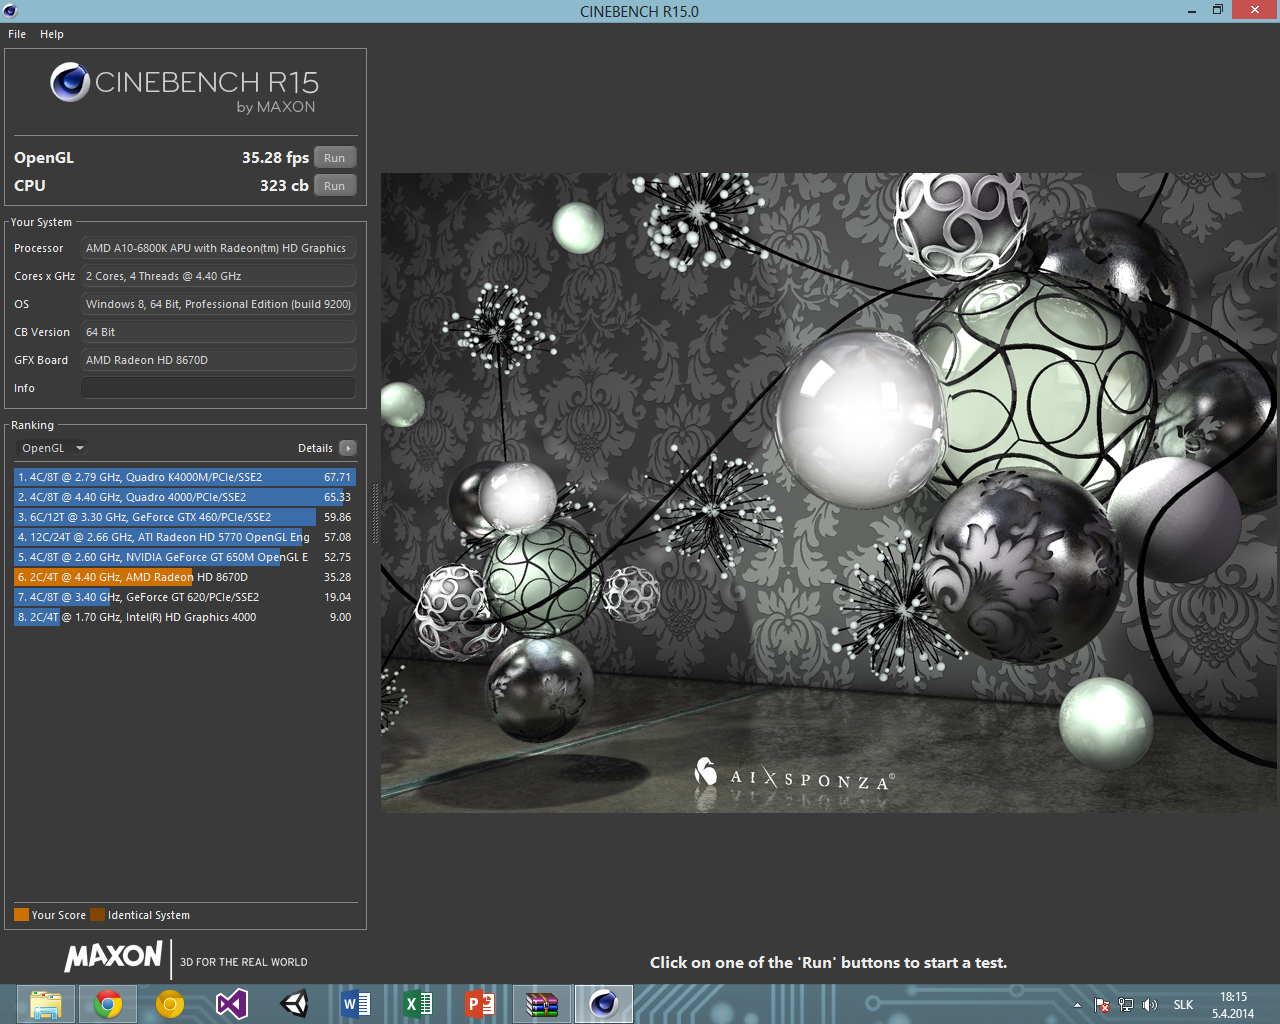Click the MAXON logo at bottom
This screenshot has height=1024, width=1280.
(x=113, y=957)
